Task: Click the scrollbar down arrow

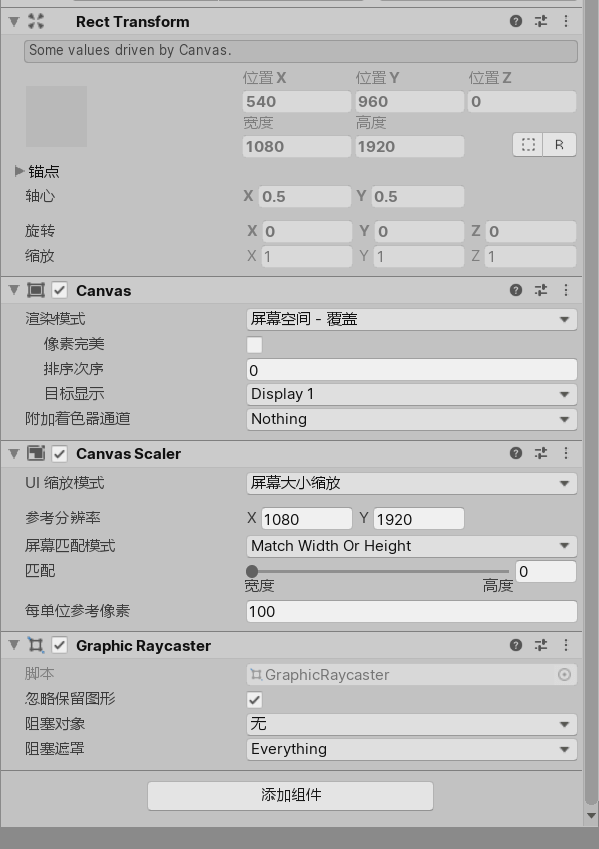Action: [590, 815]
